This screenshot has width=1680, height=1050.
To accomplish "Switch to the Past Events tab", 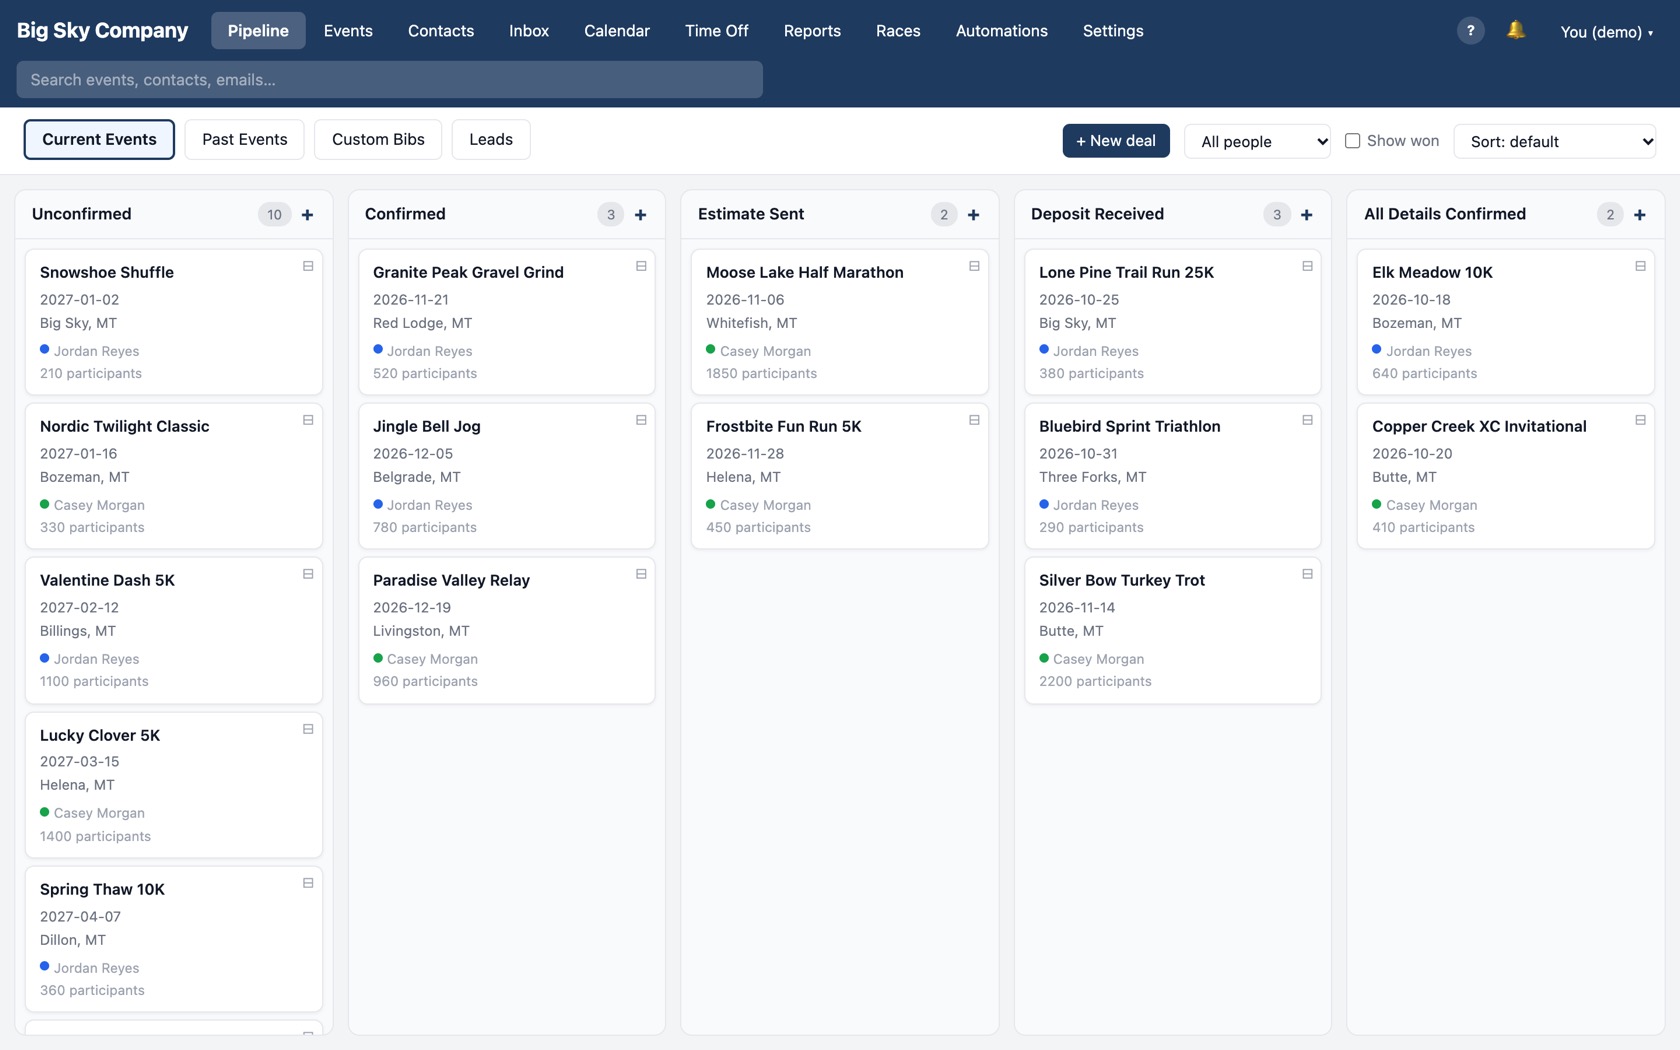I will (245, 139).
